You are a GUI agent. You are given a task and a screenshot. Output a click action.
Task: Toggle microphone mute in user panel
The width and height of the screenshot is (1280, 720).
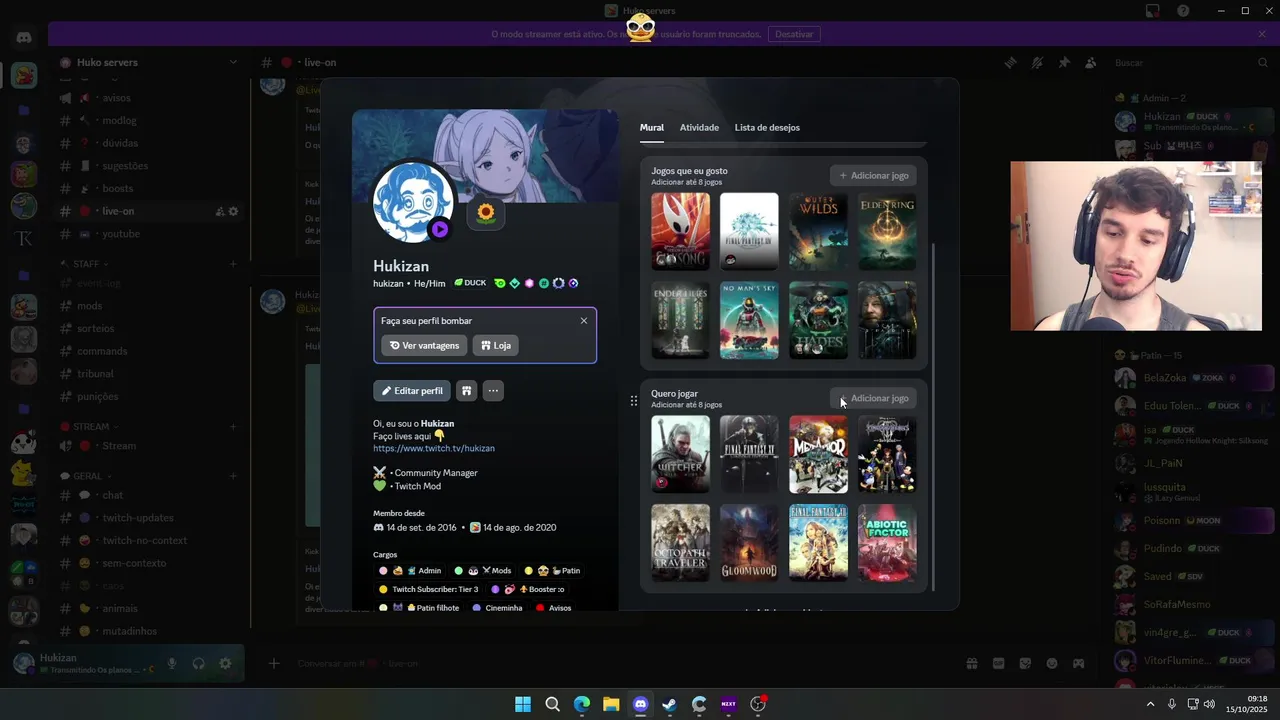tap(172, 663)
